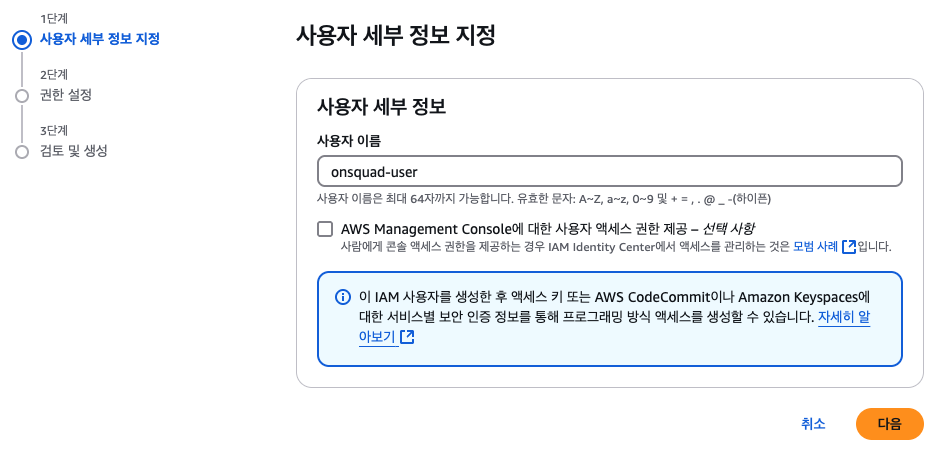Select the step 3 circle indicator
The width and height of the screenshot is (941, 459).
click(x=22, y=152)
